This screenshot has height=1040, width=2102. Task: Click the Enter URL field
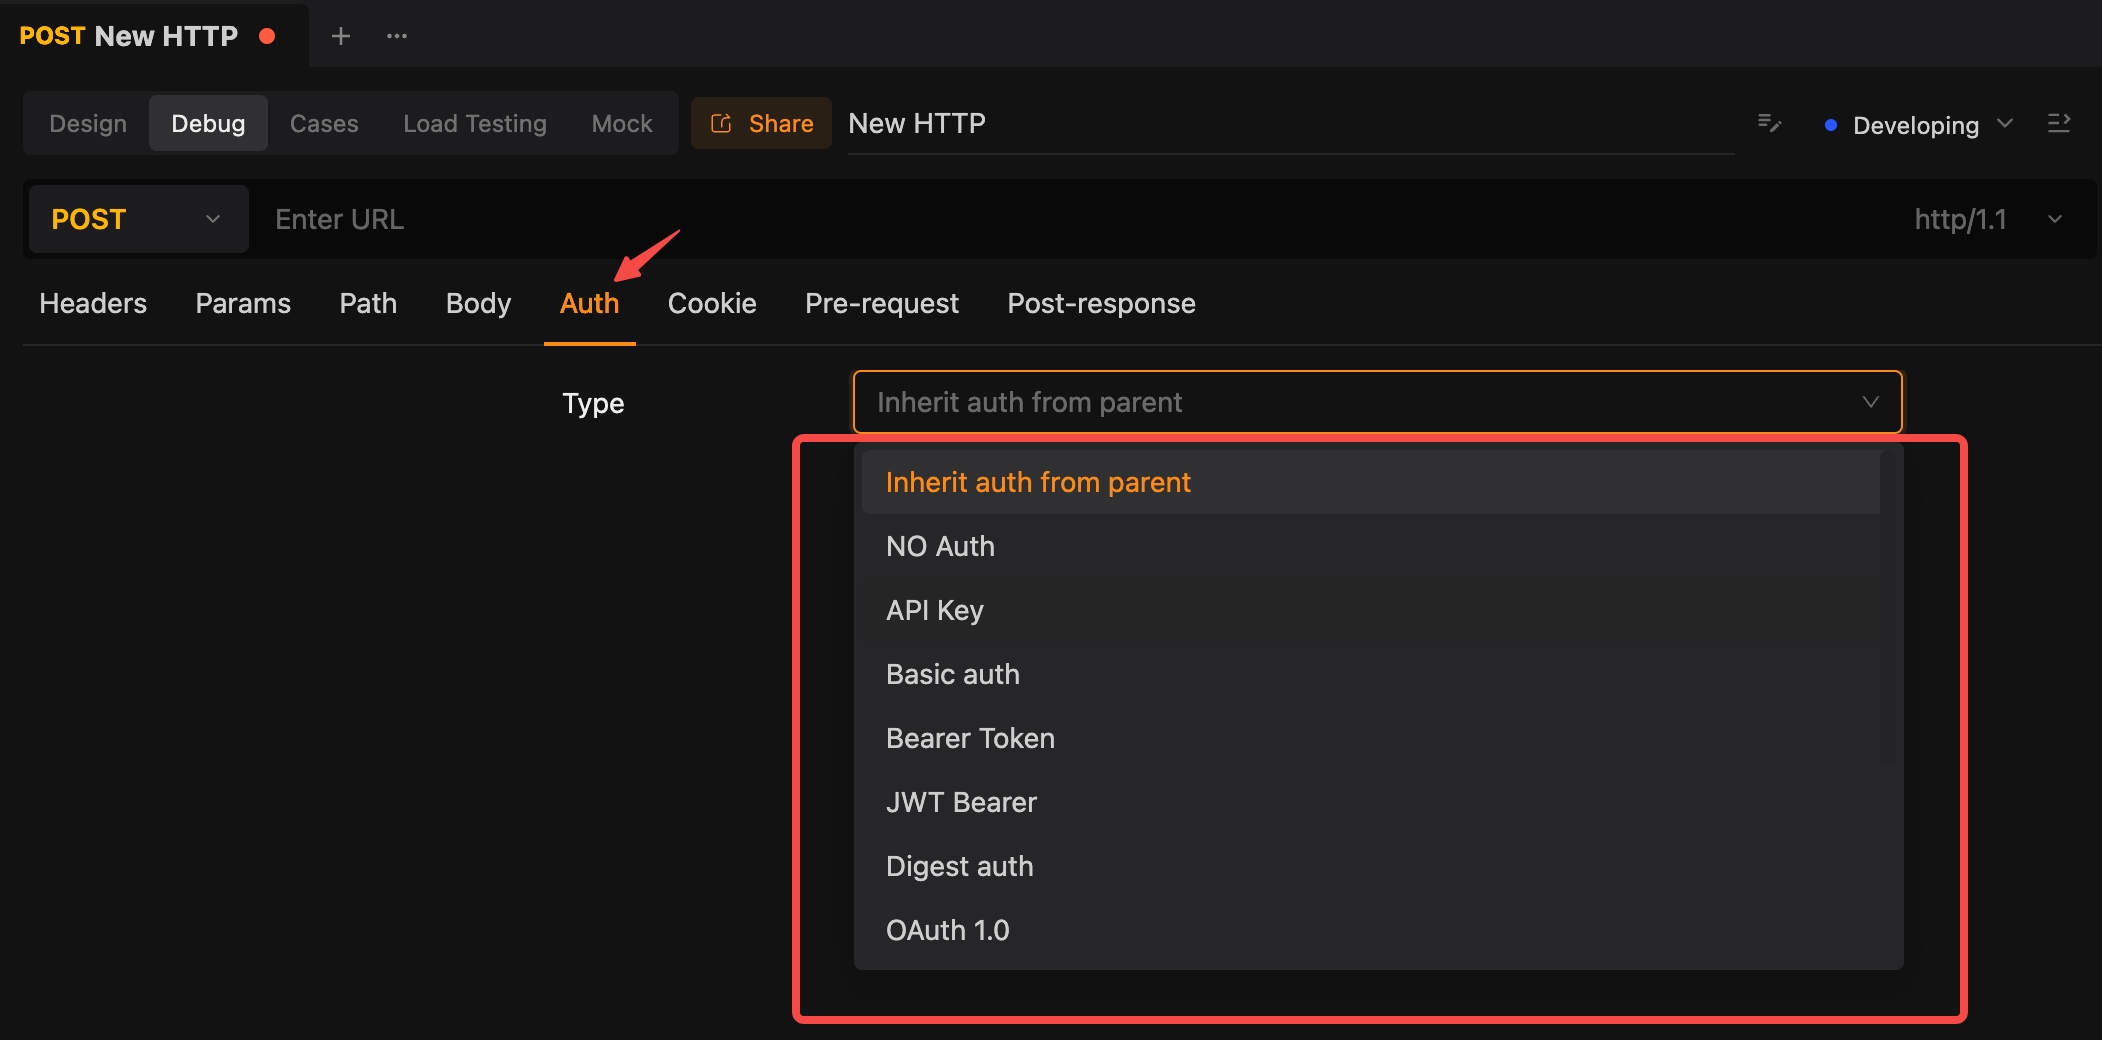pos(1070,219)
